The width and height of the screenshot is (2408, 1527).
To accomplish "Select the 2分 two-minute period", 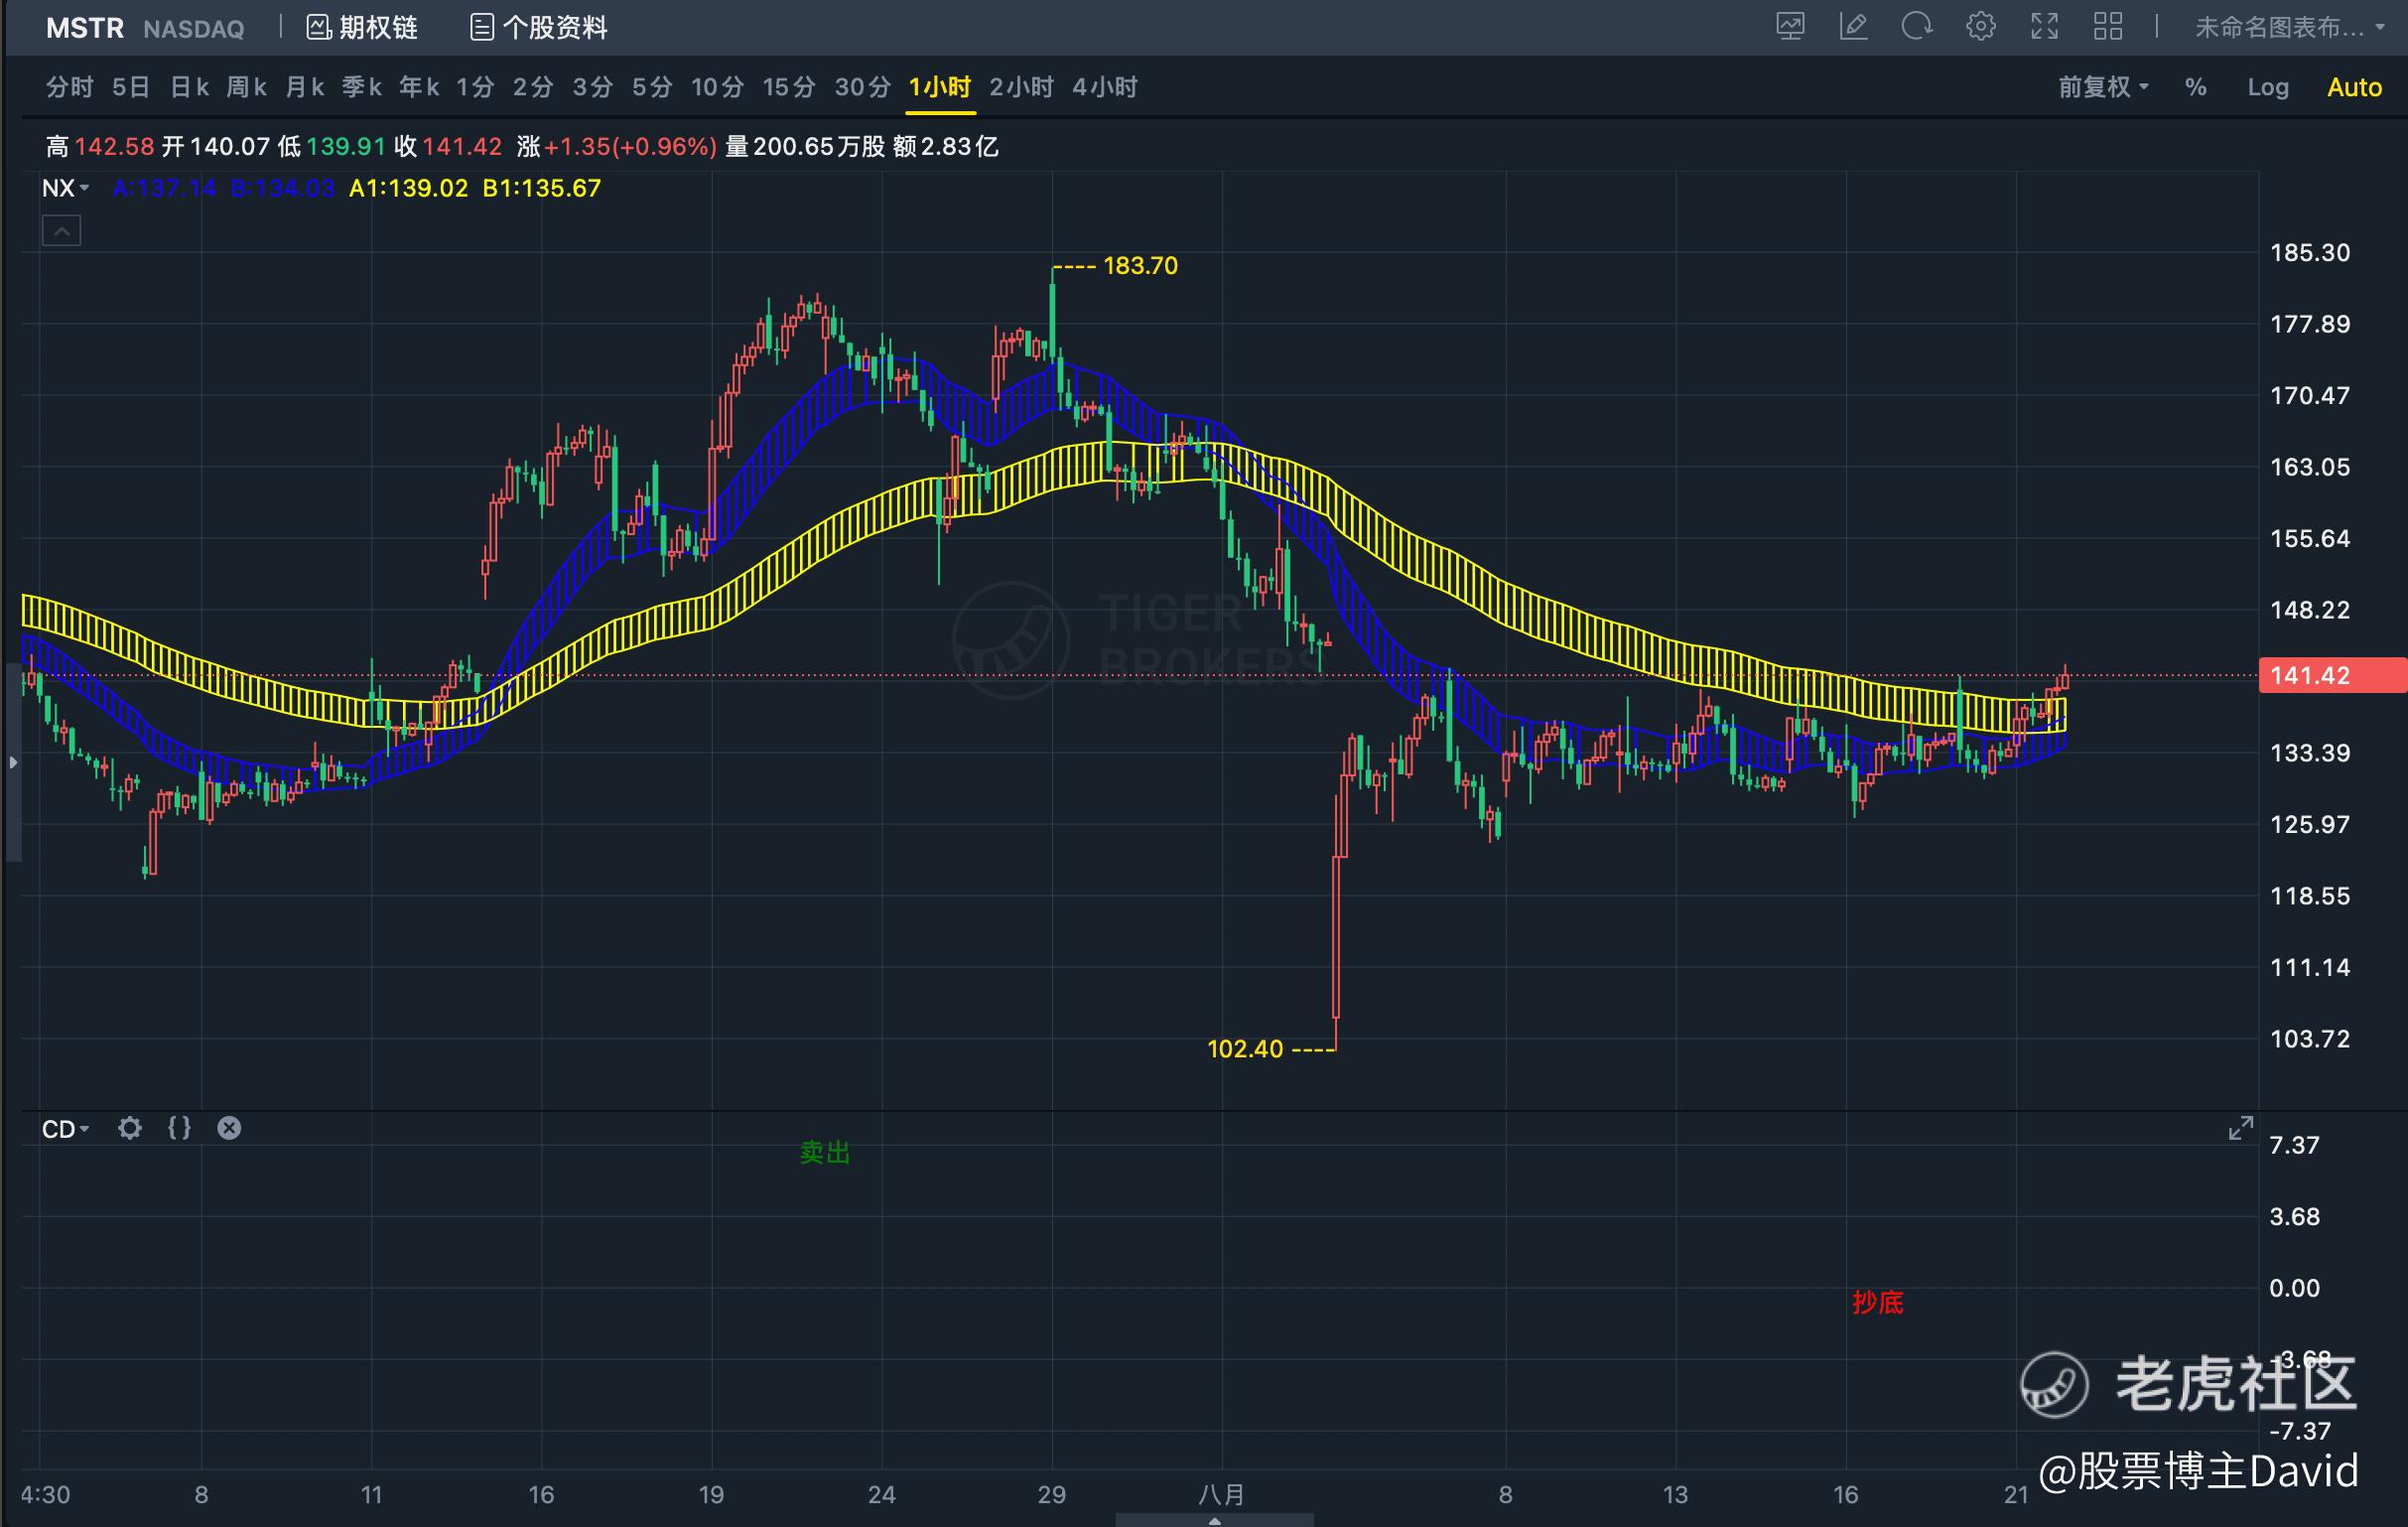I will point(533,87).
